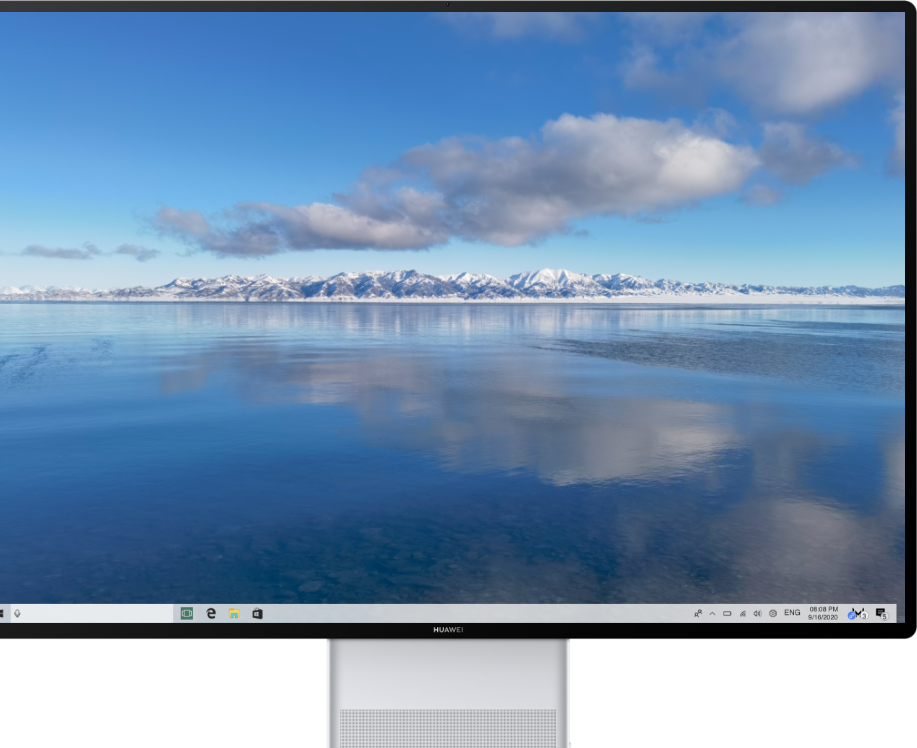Click the taskbar search input box

tap(90, 613)
